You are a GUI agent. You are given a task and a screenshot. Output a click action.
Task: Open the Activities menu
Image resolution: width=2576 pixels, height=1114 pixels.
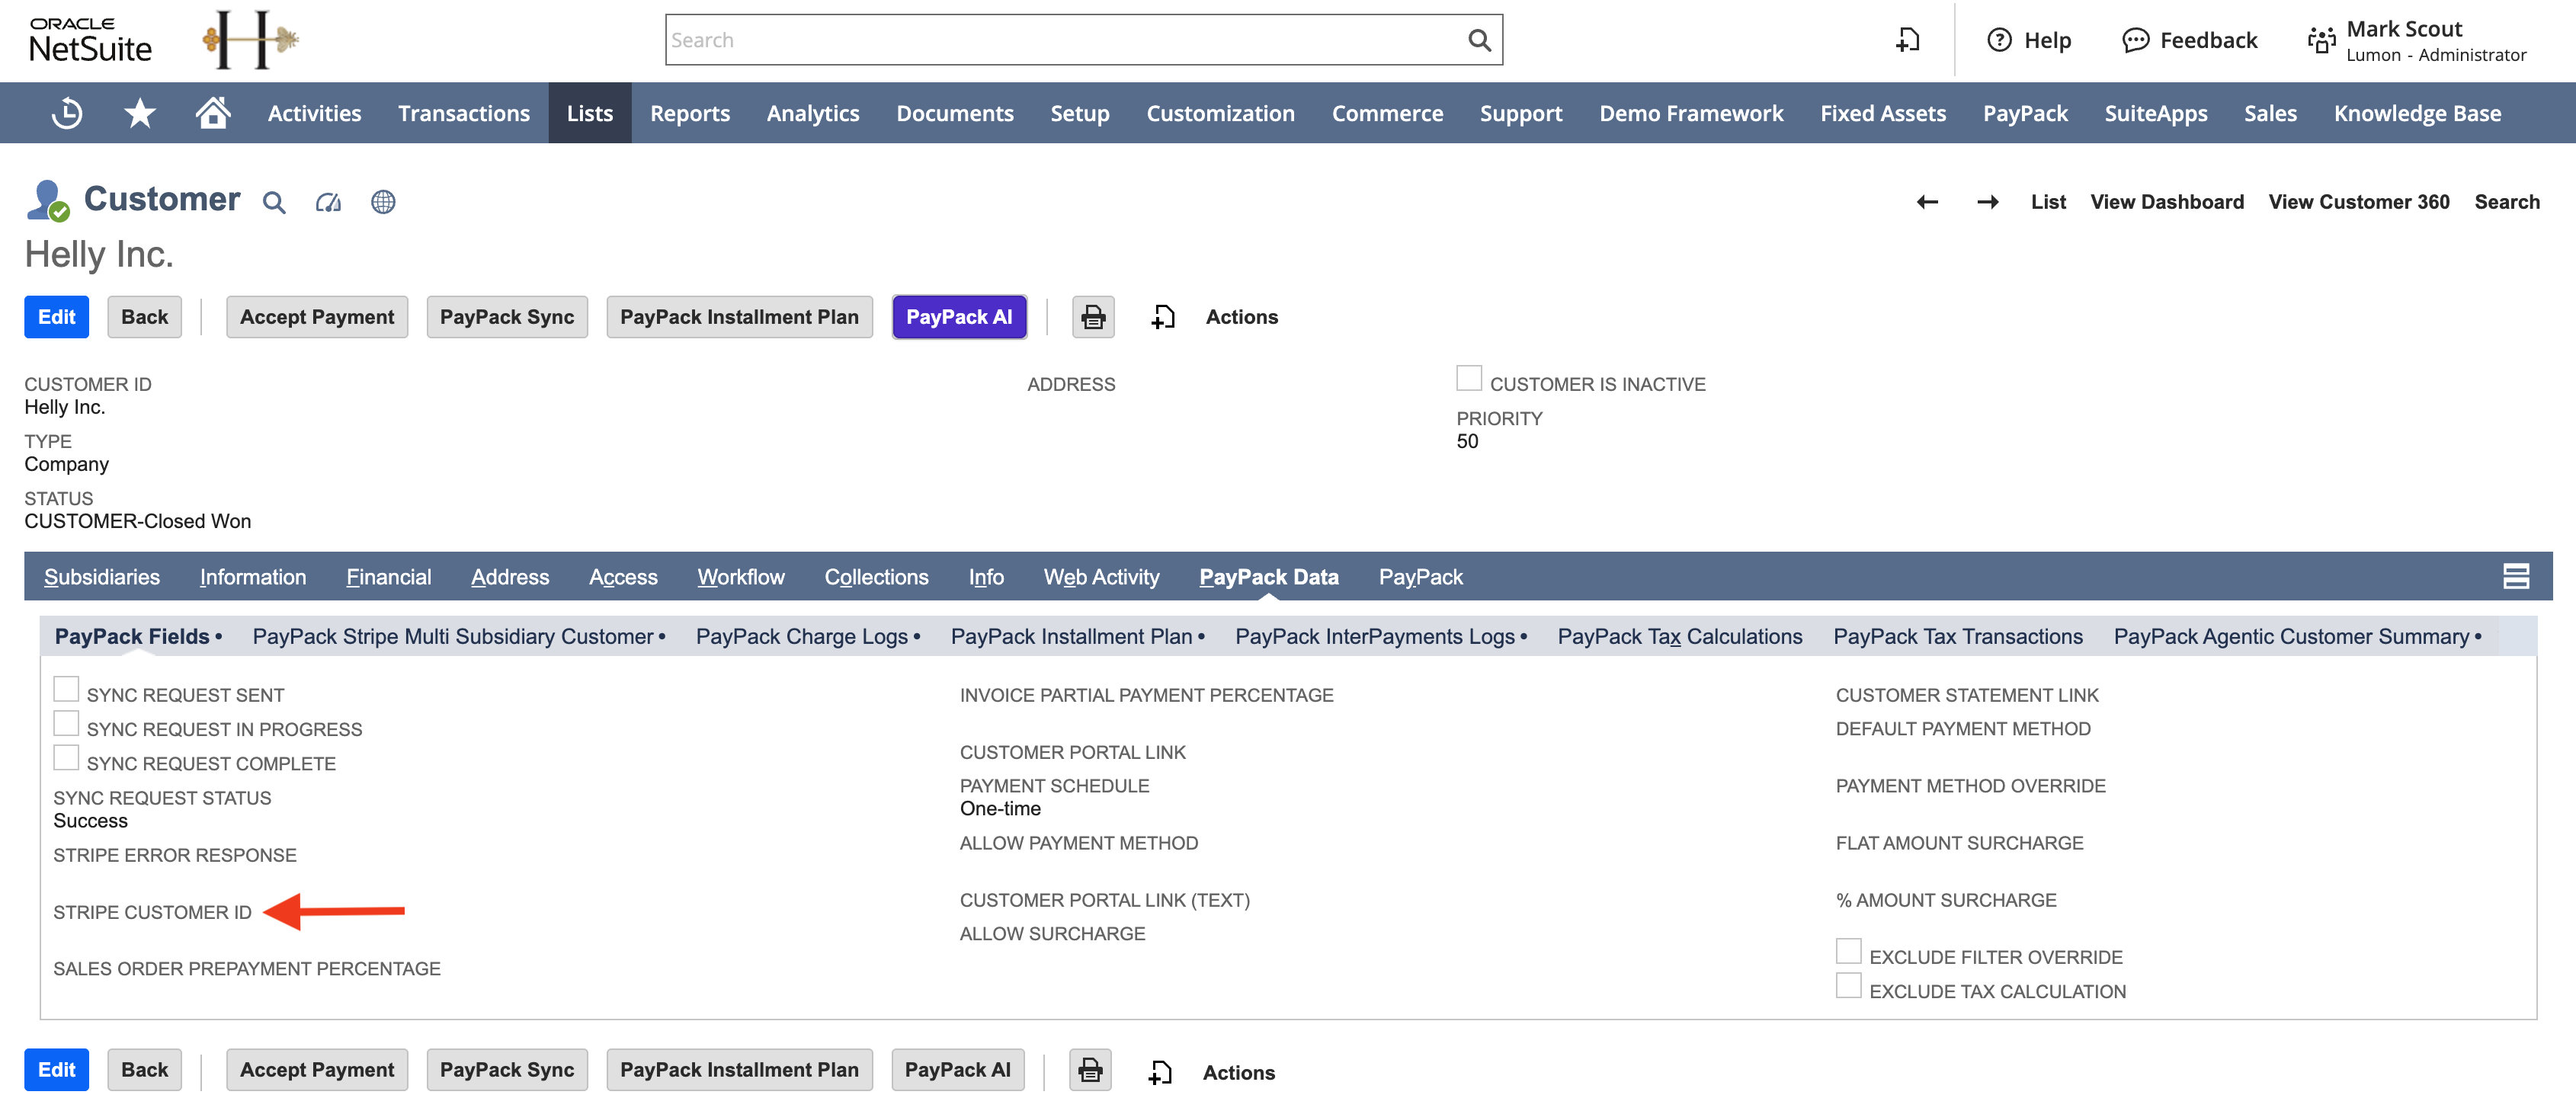314,113
